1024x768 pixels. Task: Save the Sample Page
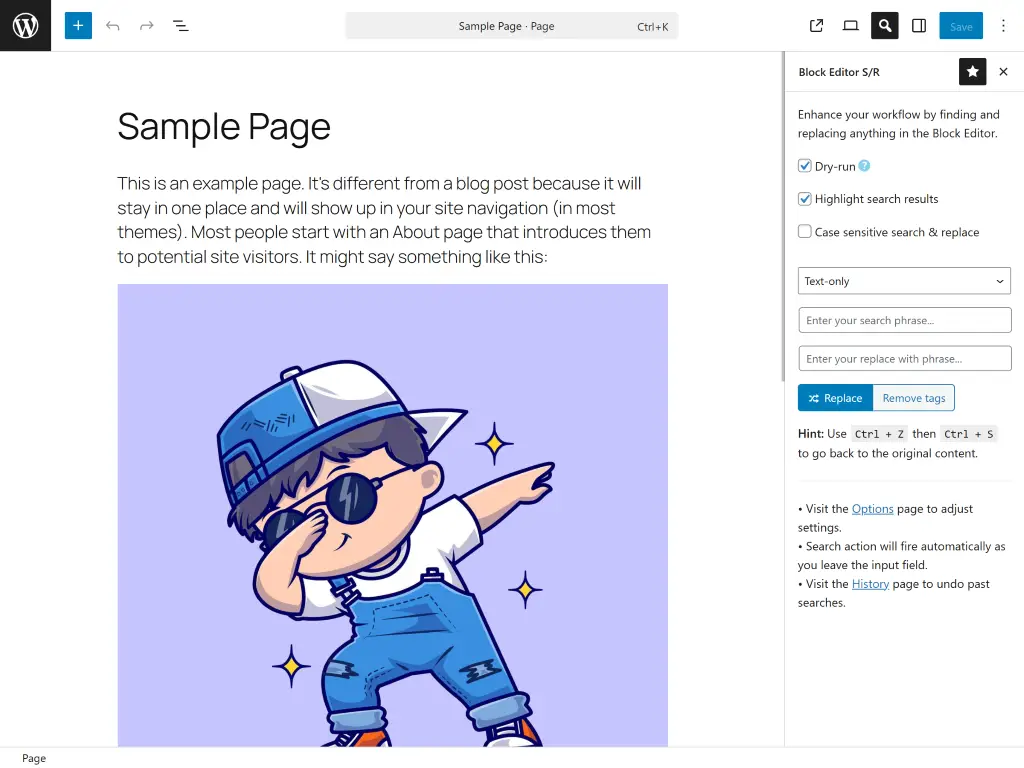pyautogui.click(x=960, y=25)
